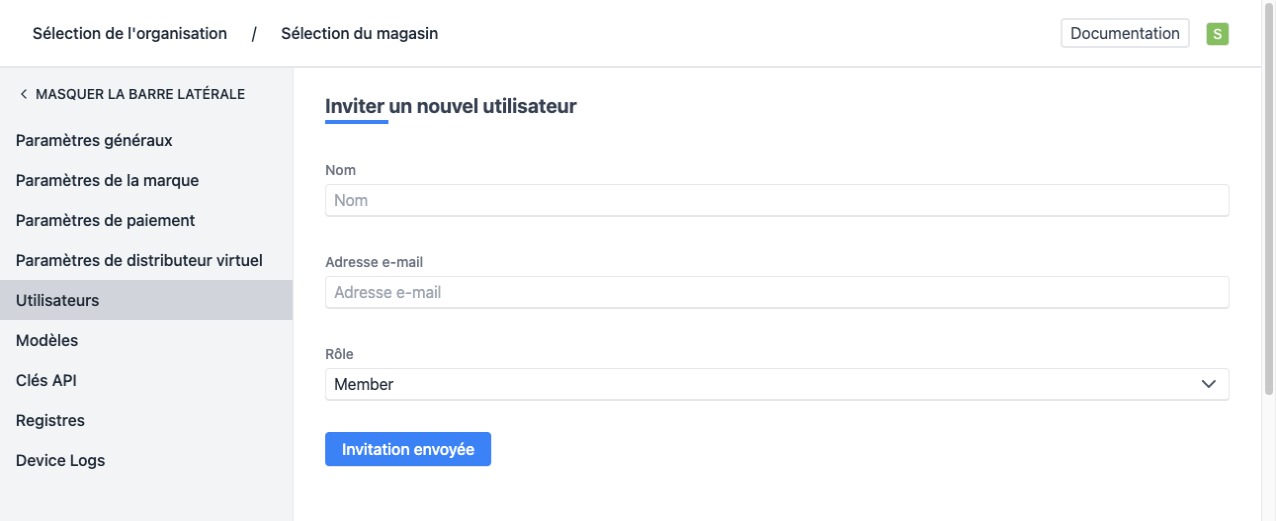Open the Utilisateurs section

[x=58, y=300]
